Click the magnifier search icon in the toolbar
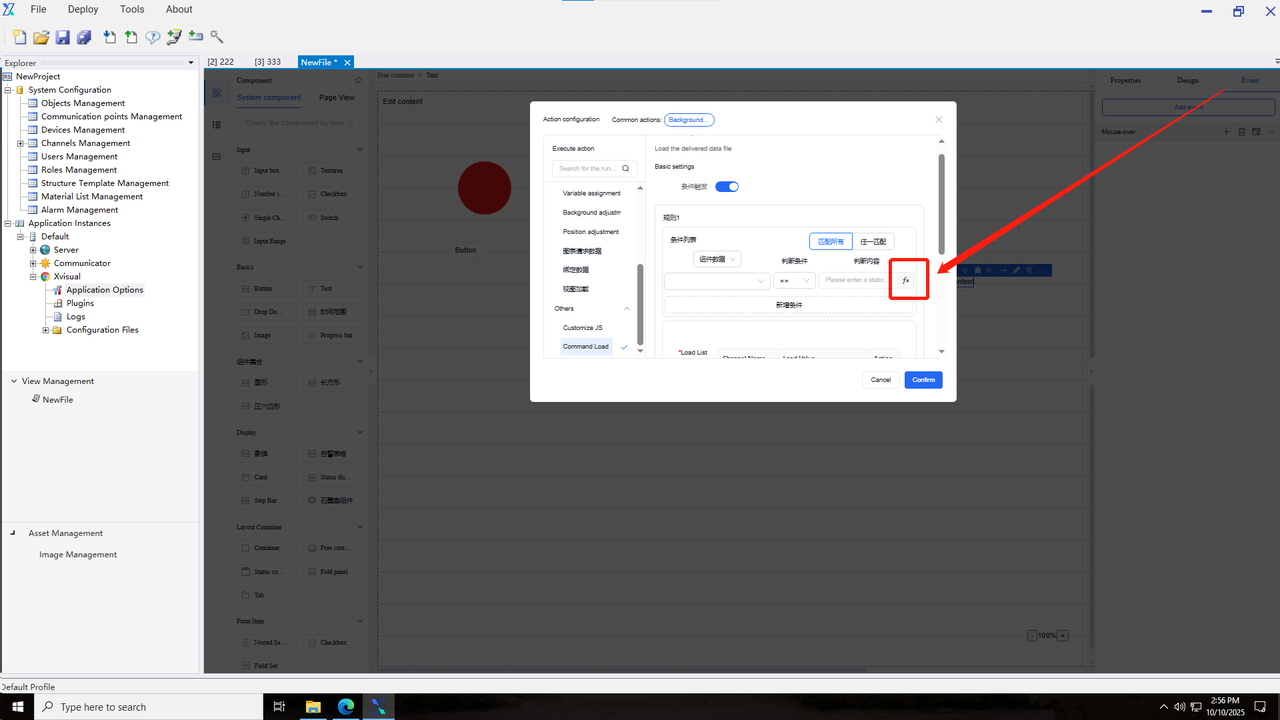Image resolution: width=1280 pixels, height=720 pixels. (217, 37)
